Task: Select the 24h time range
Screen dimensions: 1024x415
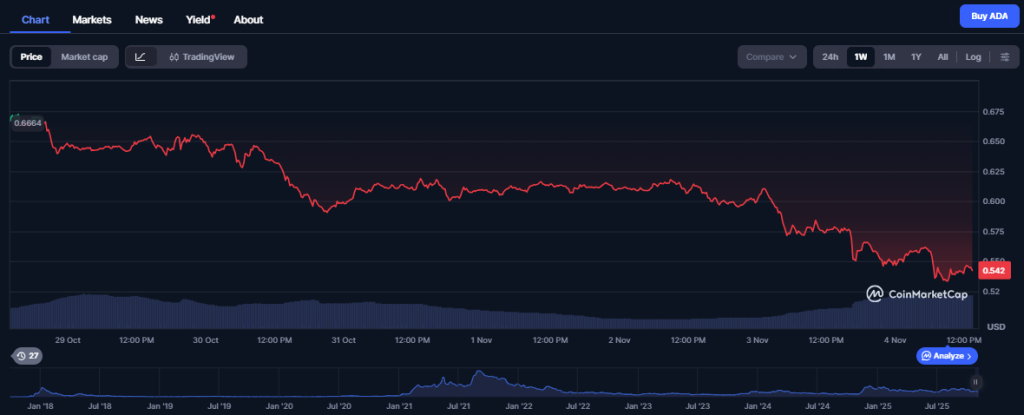Action: [x=830, y=57]
